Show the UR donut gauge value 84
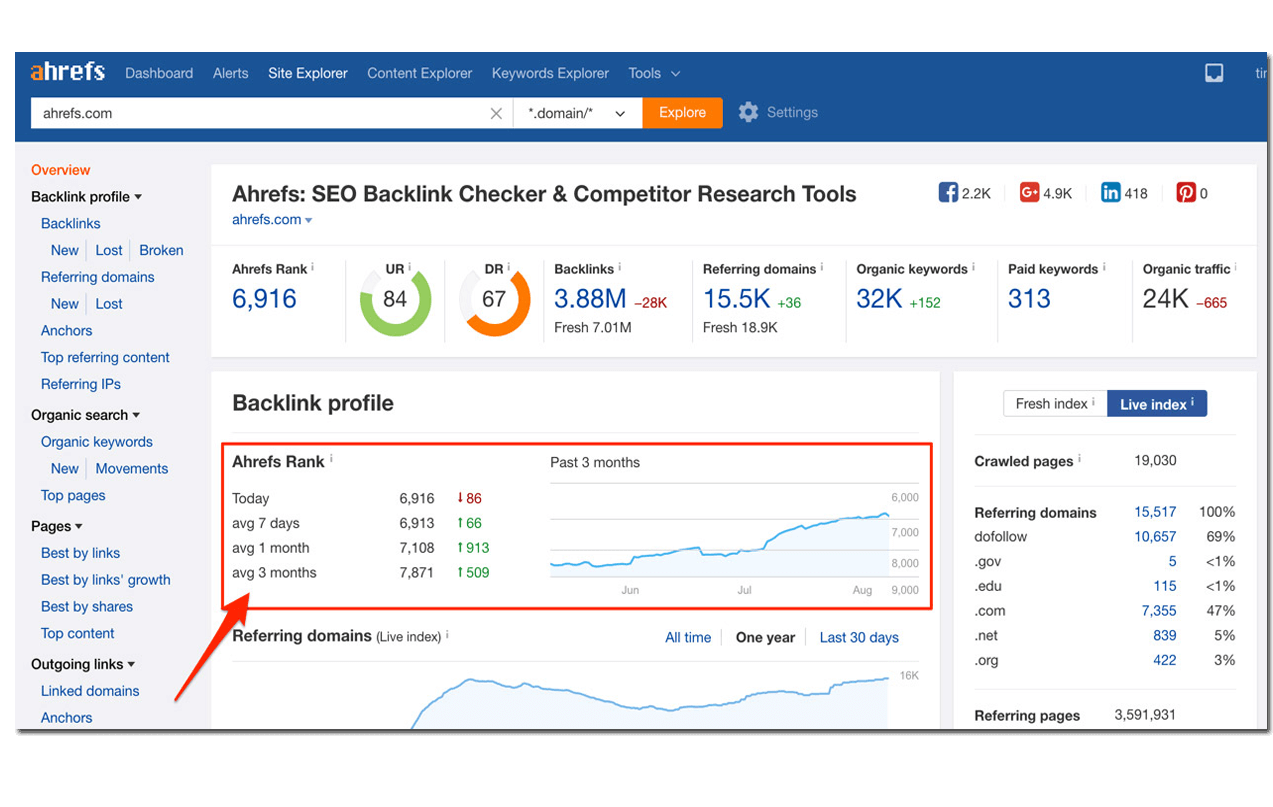 click(x=395, y=299)
